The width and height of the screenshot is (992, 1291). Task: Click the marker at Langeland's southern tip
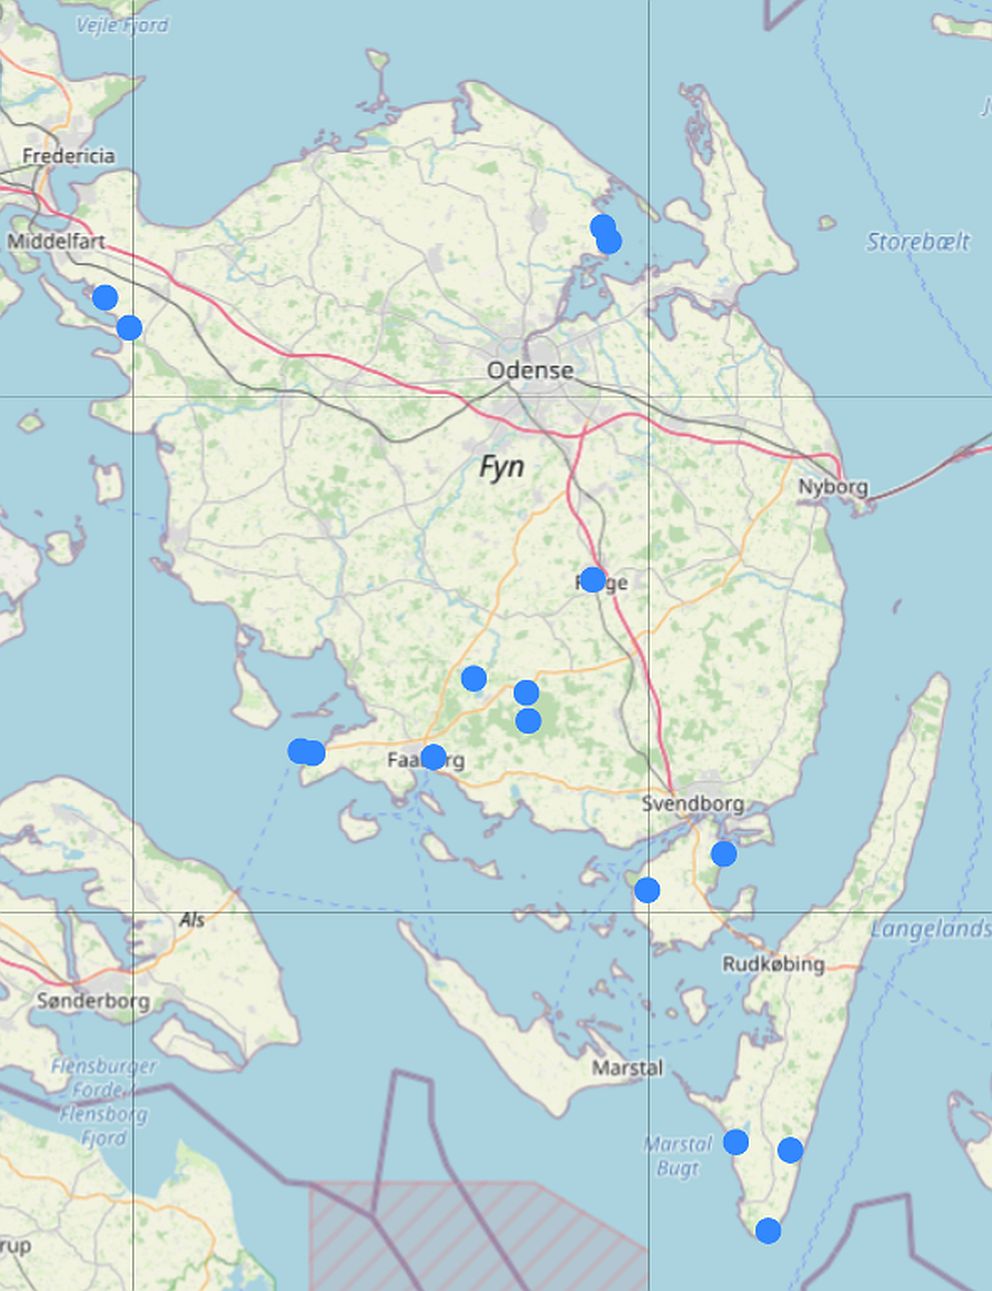pos(768,1230)
